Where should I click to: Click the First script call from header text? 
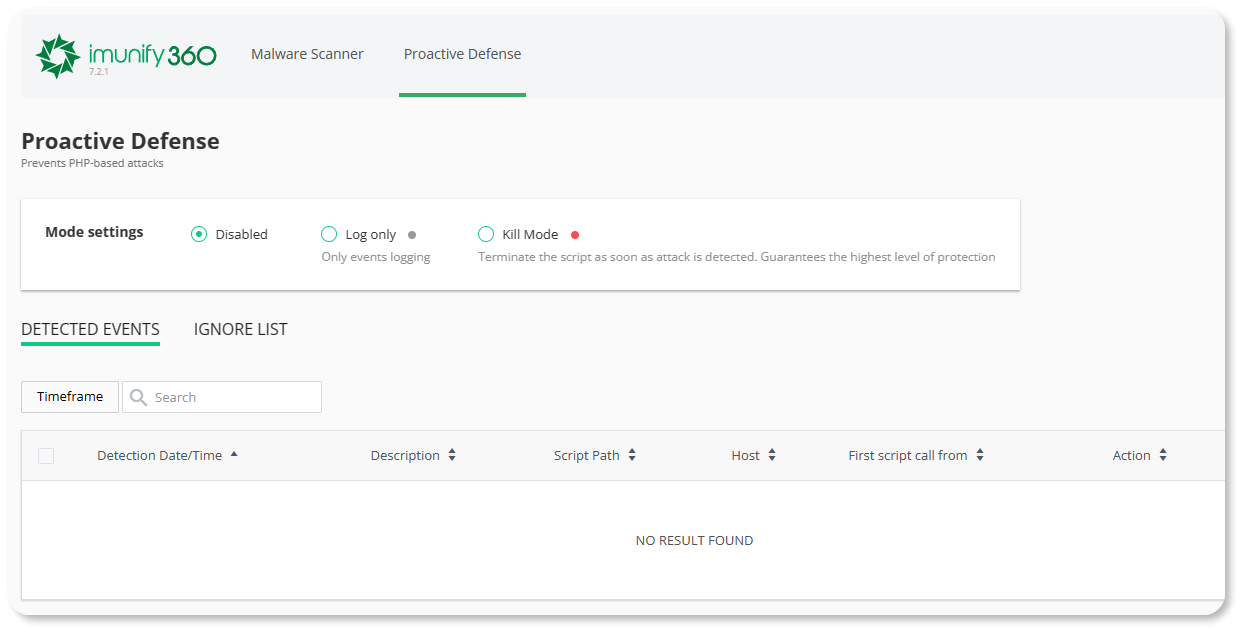click(908, 455)
